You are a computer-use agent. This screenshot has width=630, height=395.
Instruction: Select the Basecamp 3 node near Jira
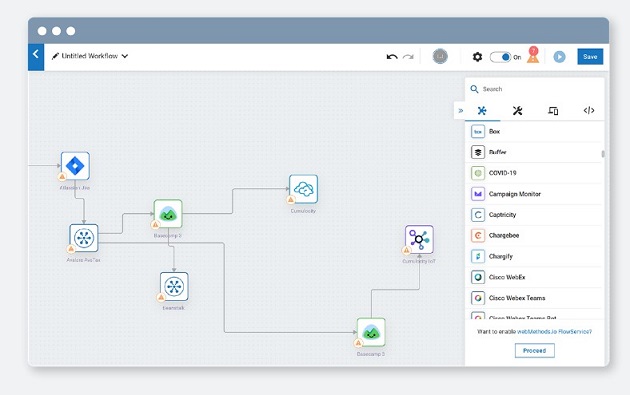[168, 213]
